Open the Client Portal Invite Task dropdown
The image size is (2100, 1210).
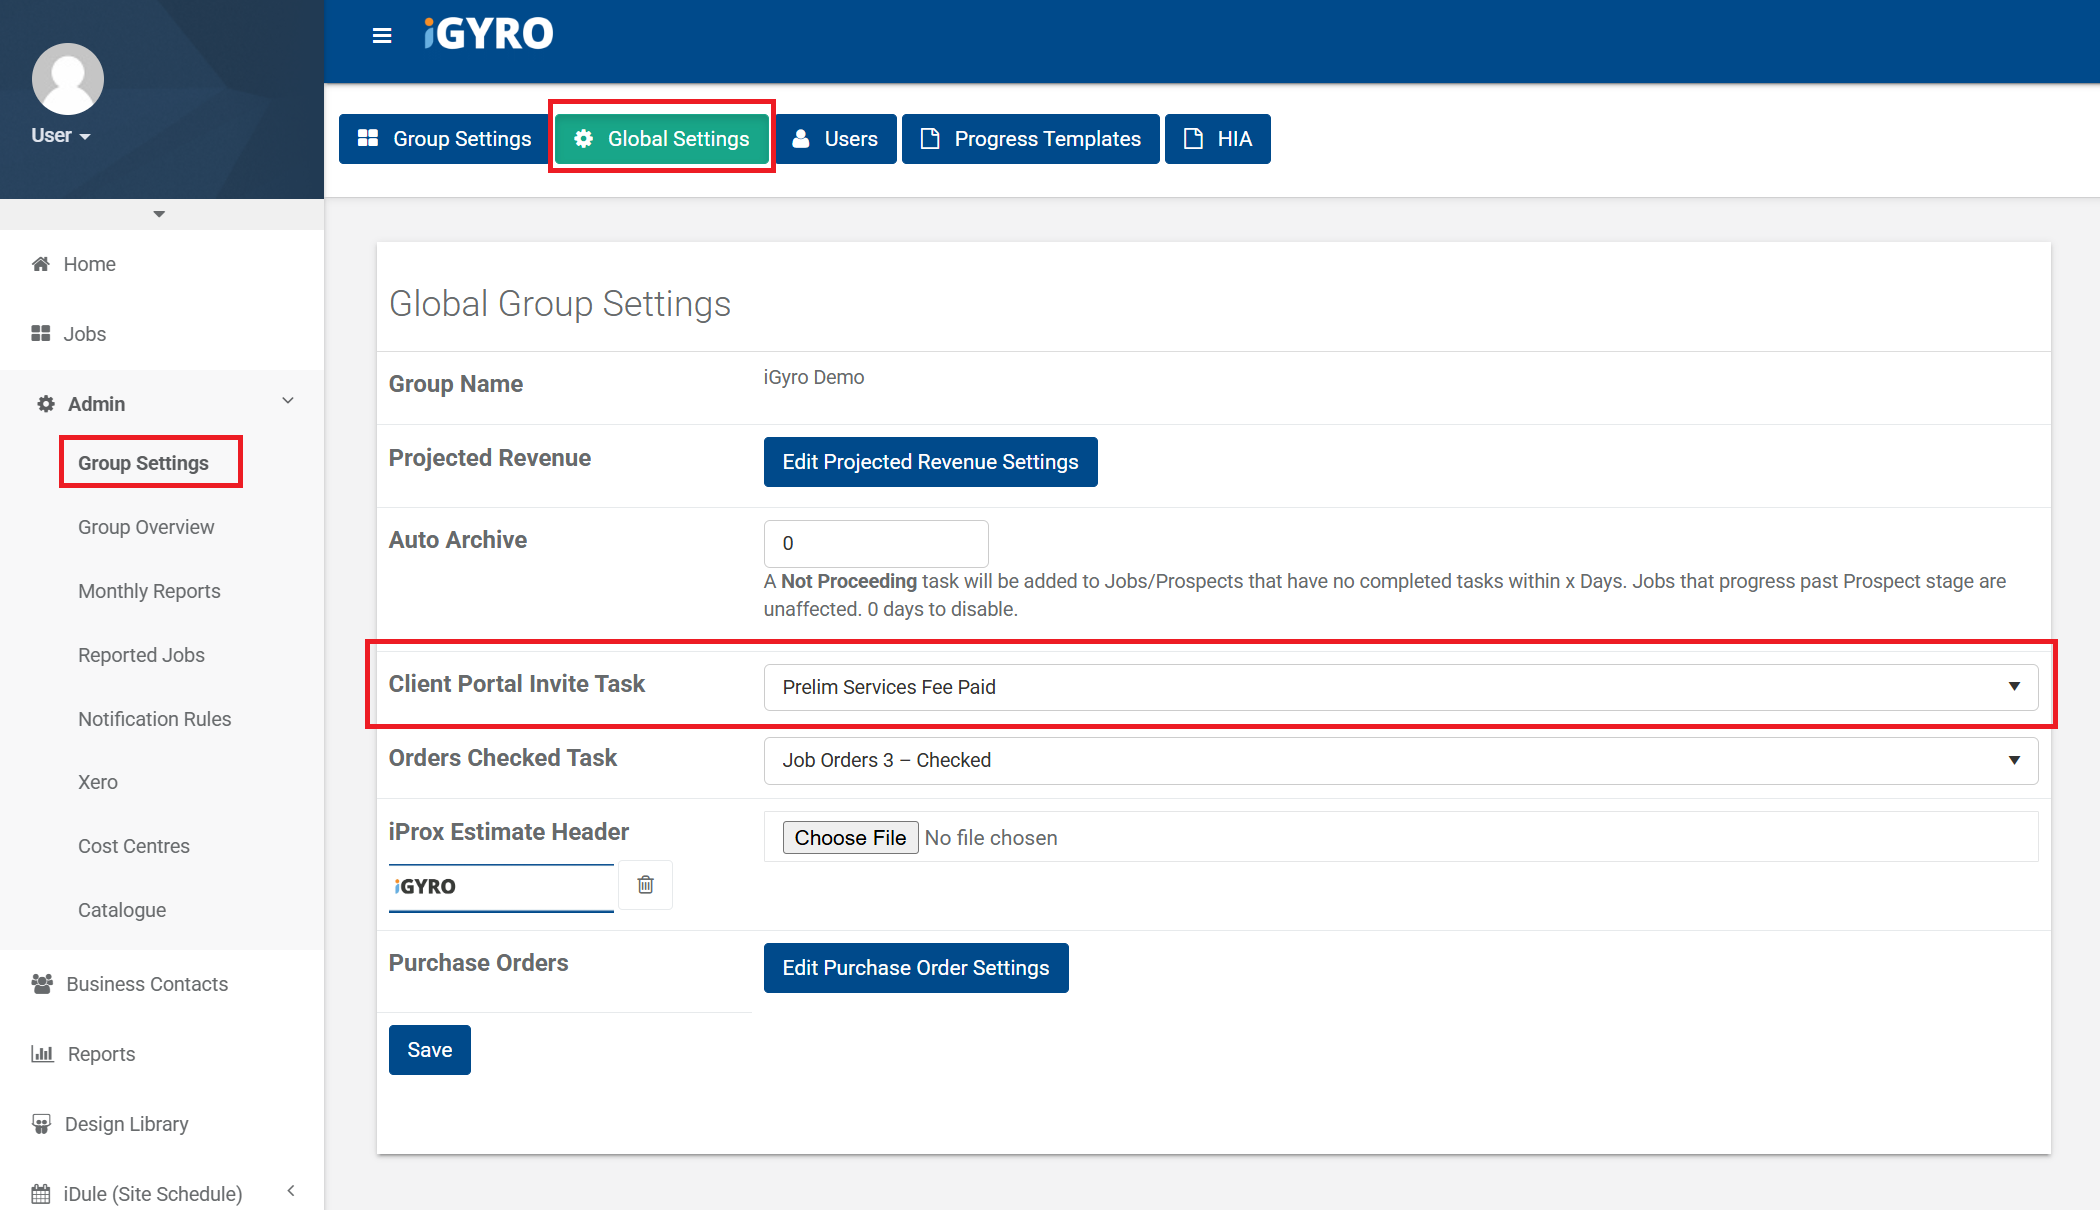[x=1400, y=687]
